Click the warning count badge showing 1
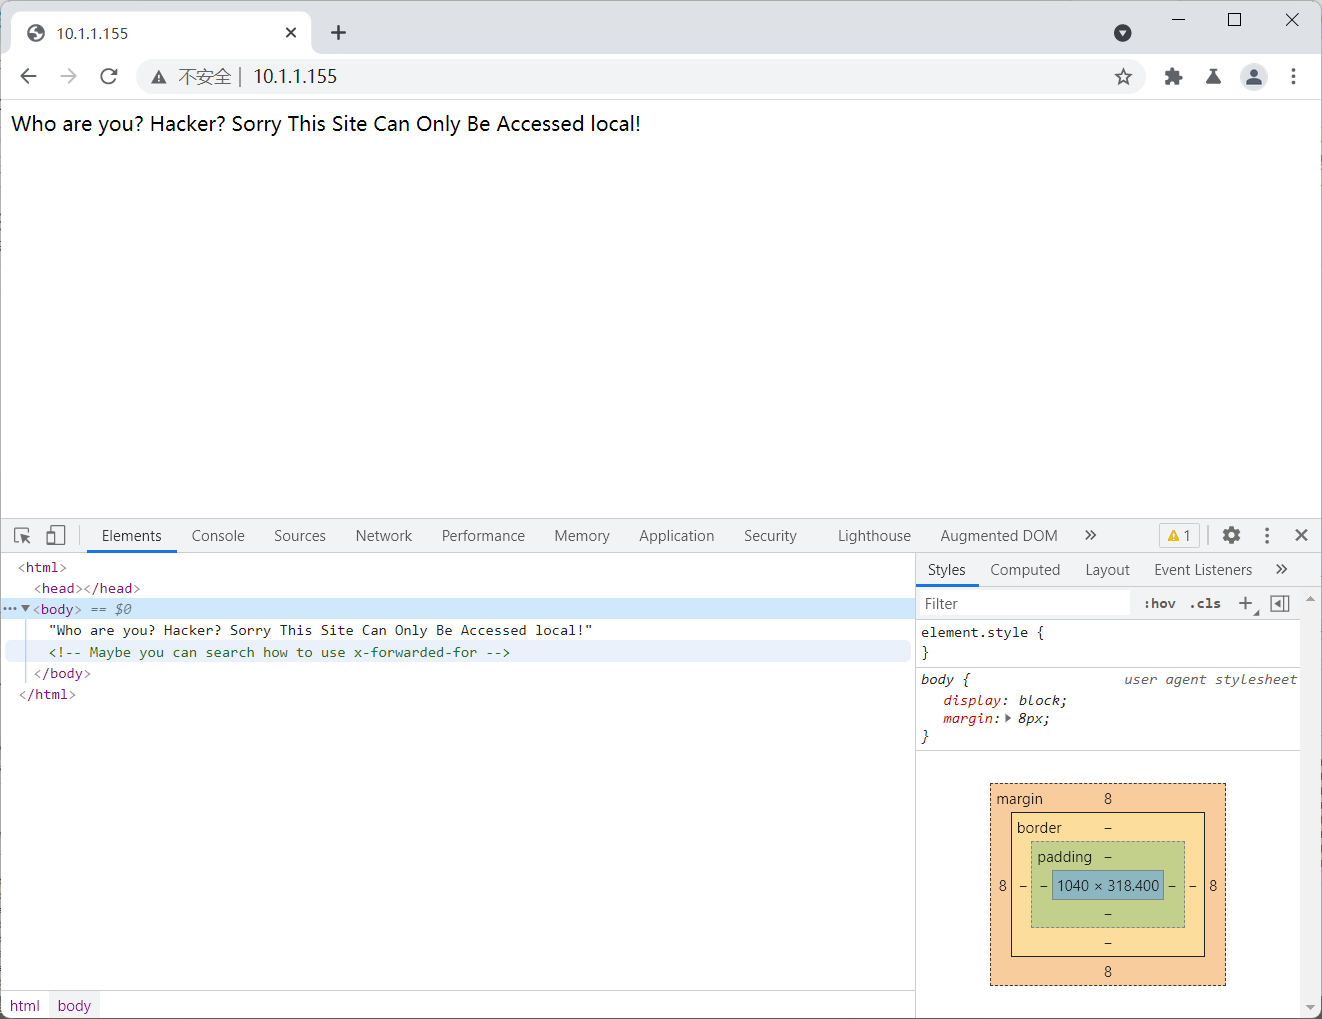1322x1019 pixels. pyautogui.click(x=1179, y=536)
